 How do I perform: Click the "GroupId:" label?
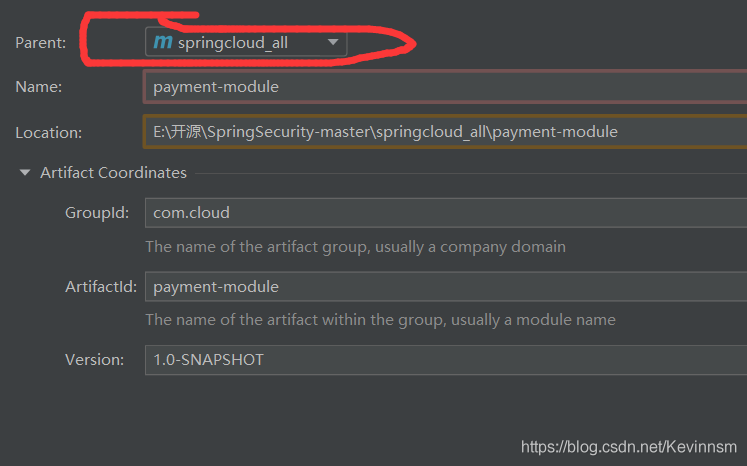pos(97,213)
